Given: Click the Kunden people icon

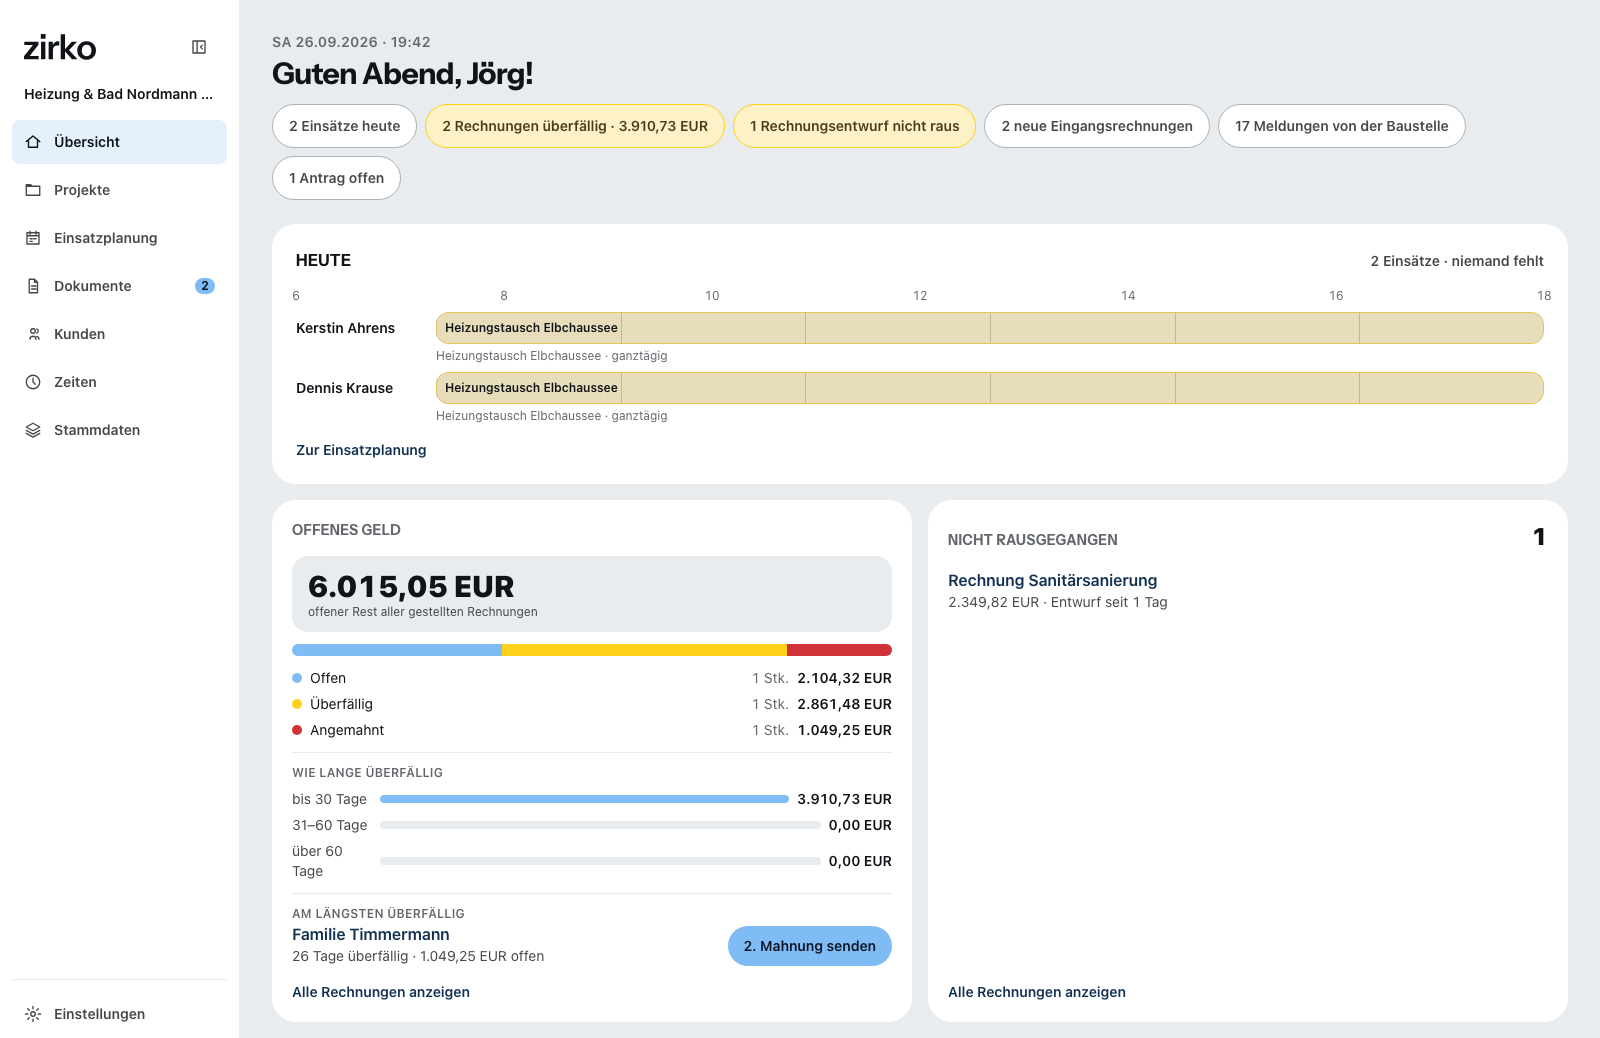Looking at the screenshot, I should point(33,334).
